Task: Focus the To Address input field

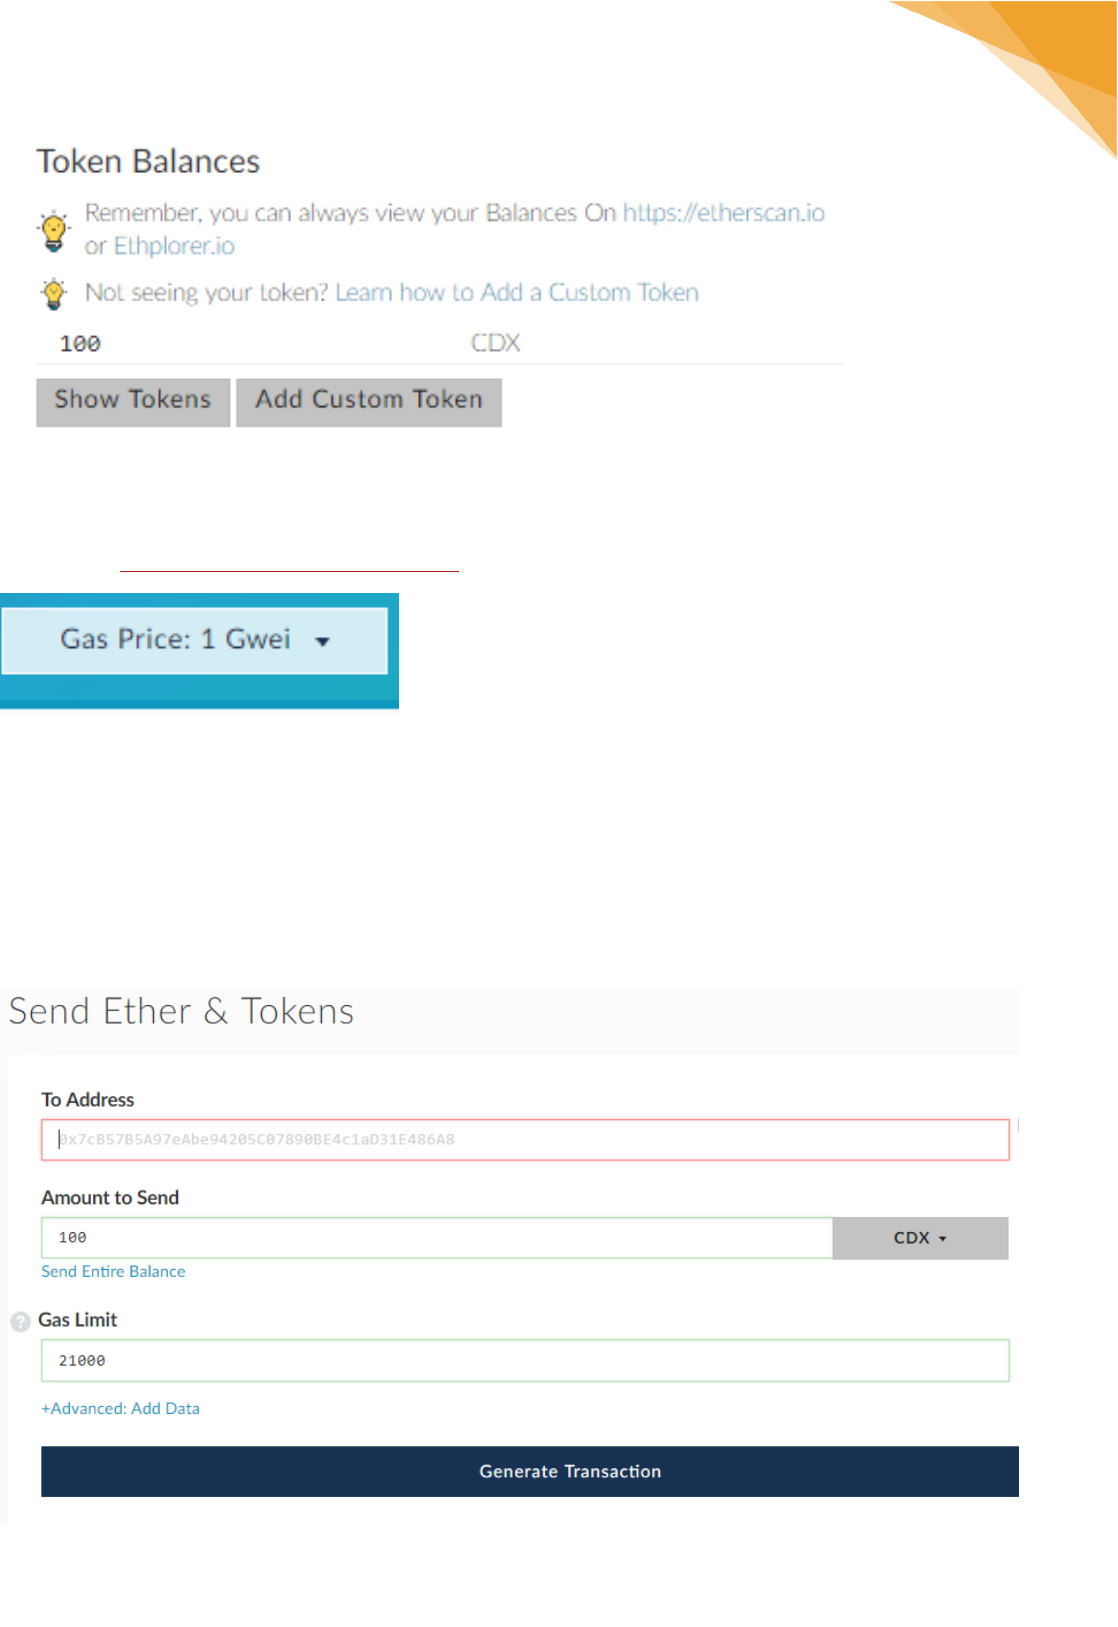Action: 525,1140
